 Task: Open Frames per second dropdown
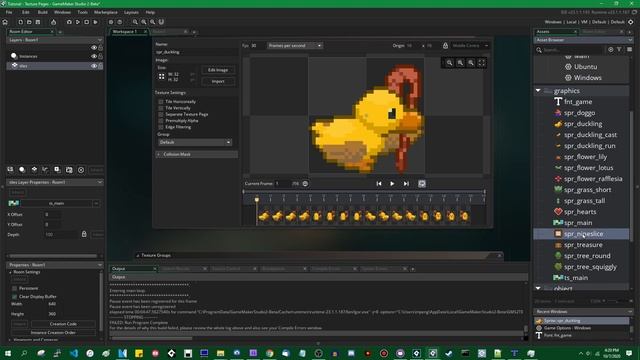295,46
